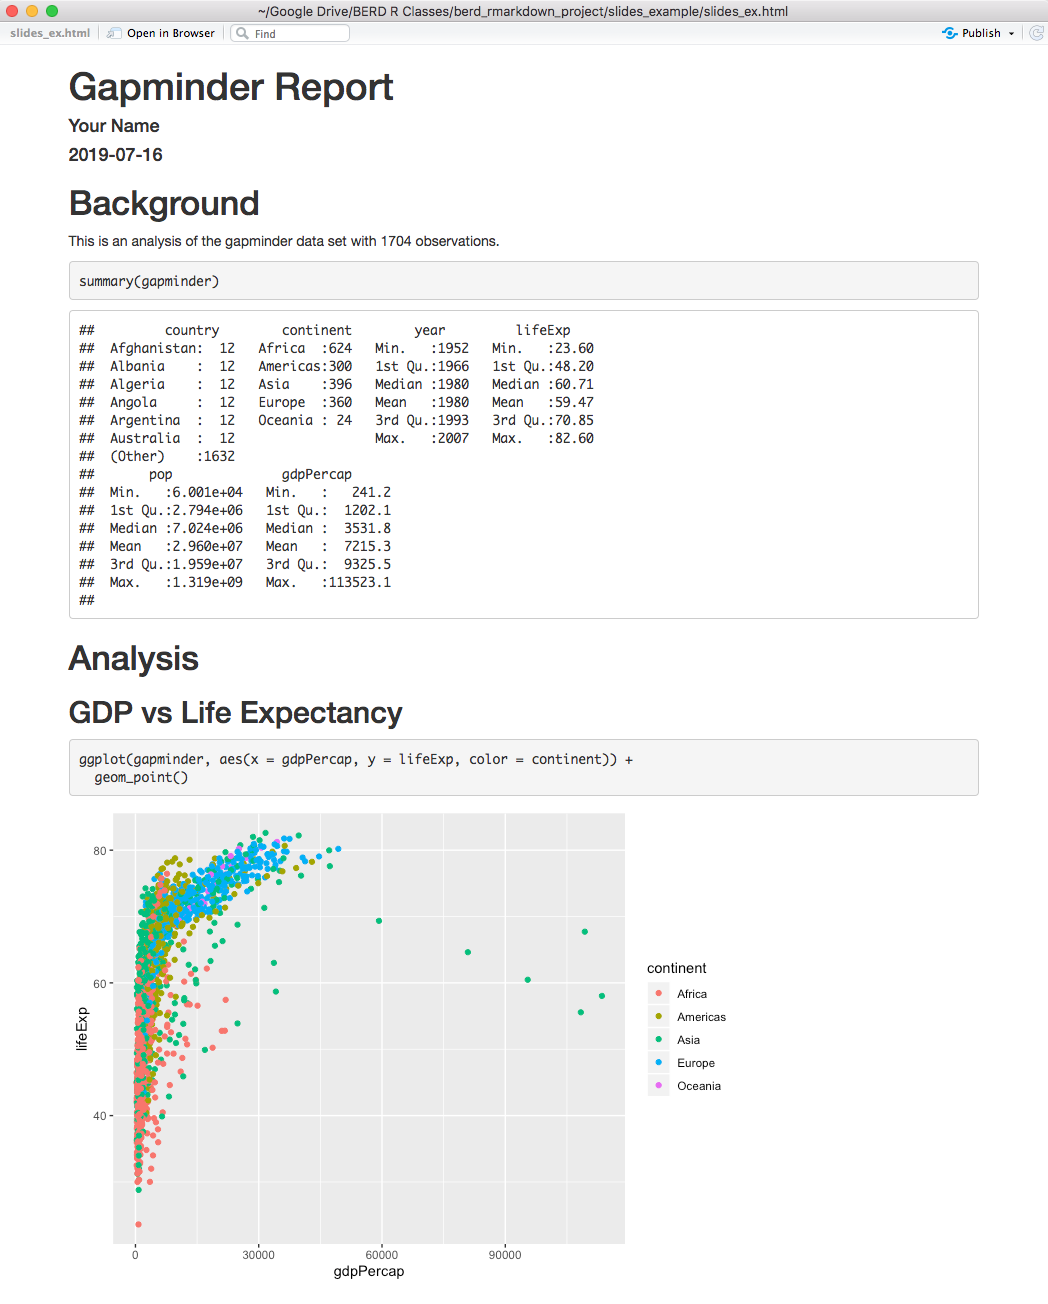Click the GDP vs Life Expectancy heading
Viewport: 1048px width, 1304px height.
235,713
